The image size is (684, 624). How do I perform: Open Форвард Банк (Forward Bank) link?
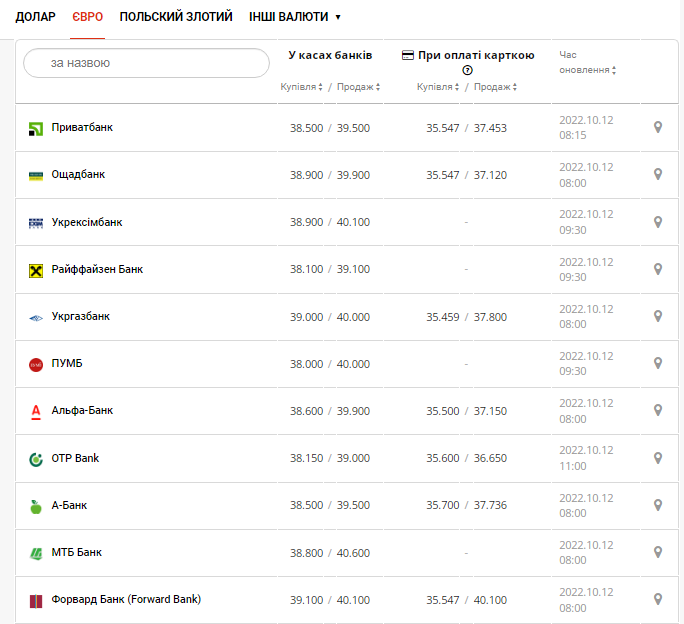(x=126, y=600)
